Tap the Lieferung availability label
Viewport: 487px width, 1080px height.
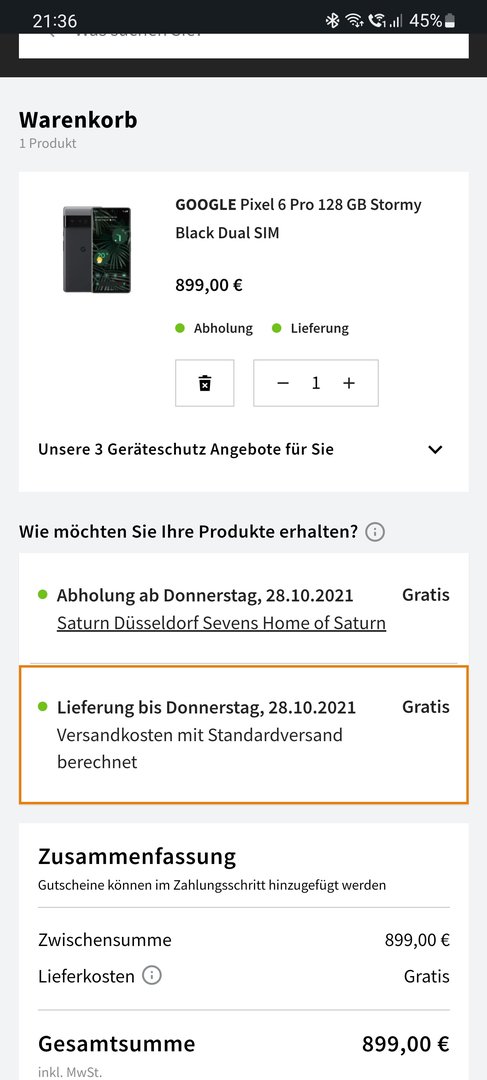pos(320,328)
